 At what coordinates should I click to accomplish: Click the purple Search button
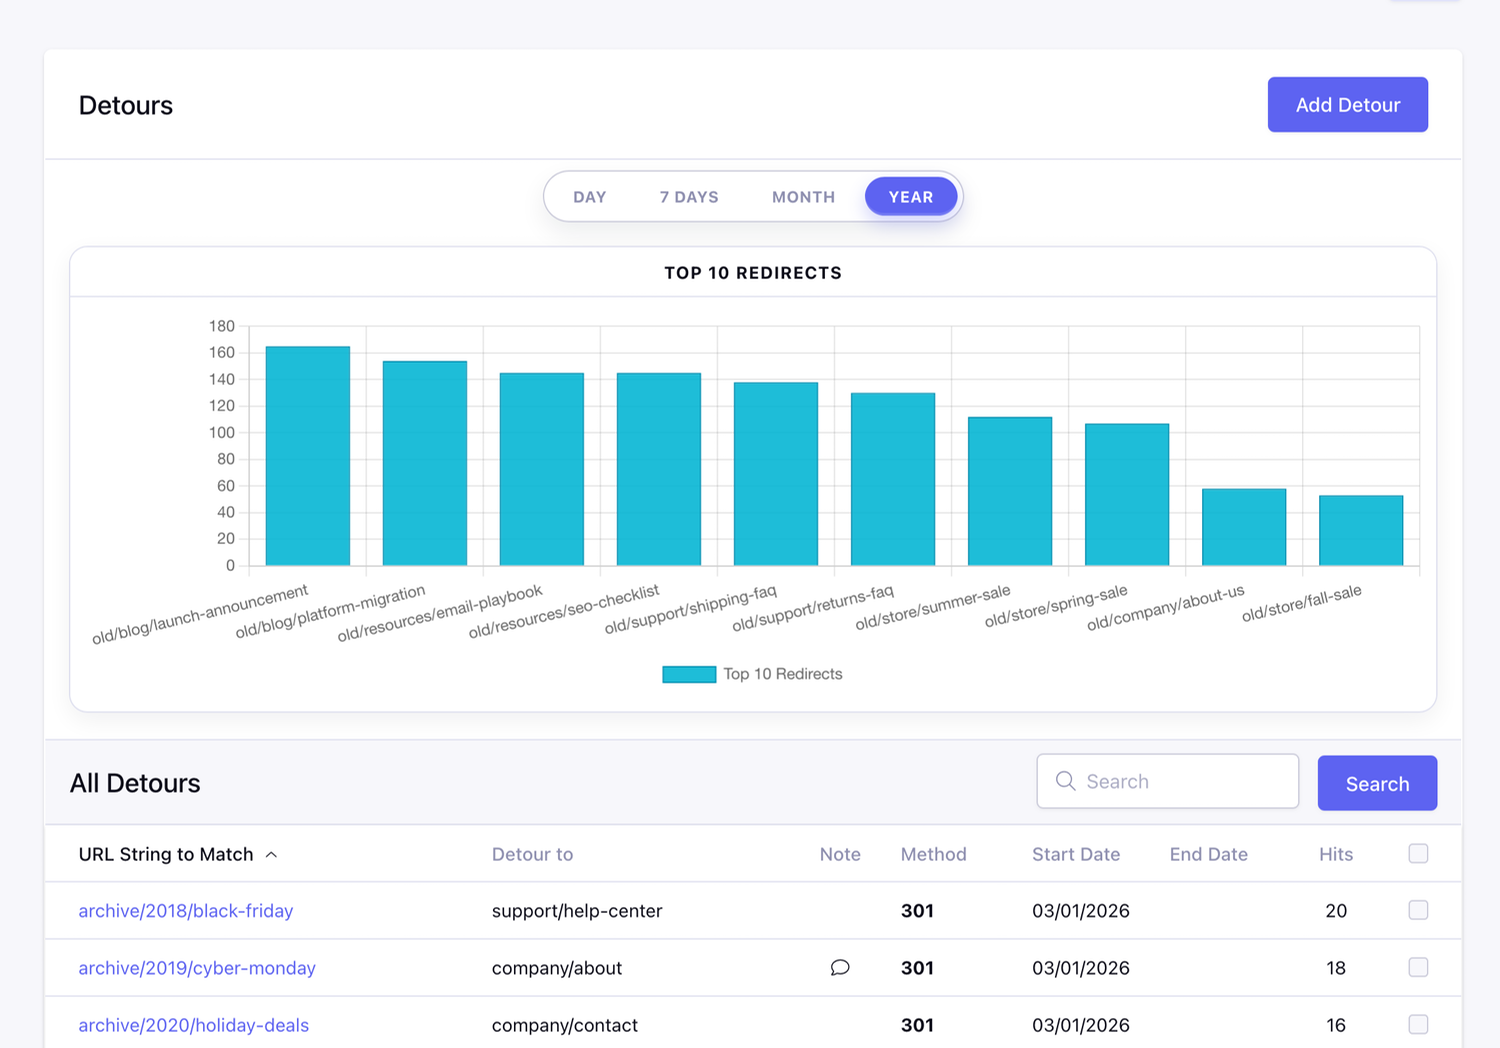[x=1376, y=783]
